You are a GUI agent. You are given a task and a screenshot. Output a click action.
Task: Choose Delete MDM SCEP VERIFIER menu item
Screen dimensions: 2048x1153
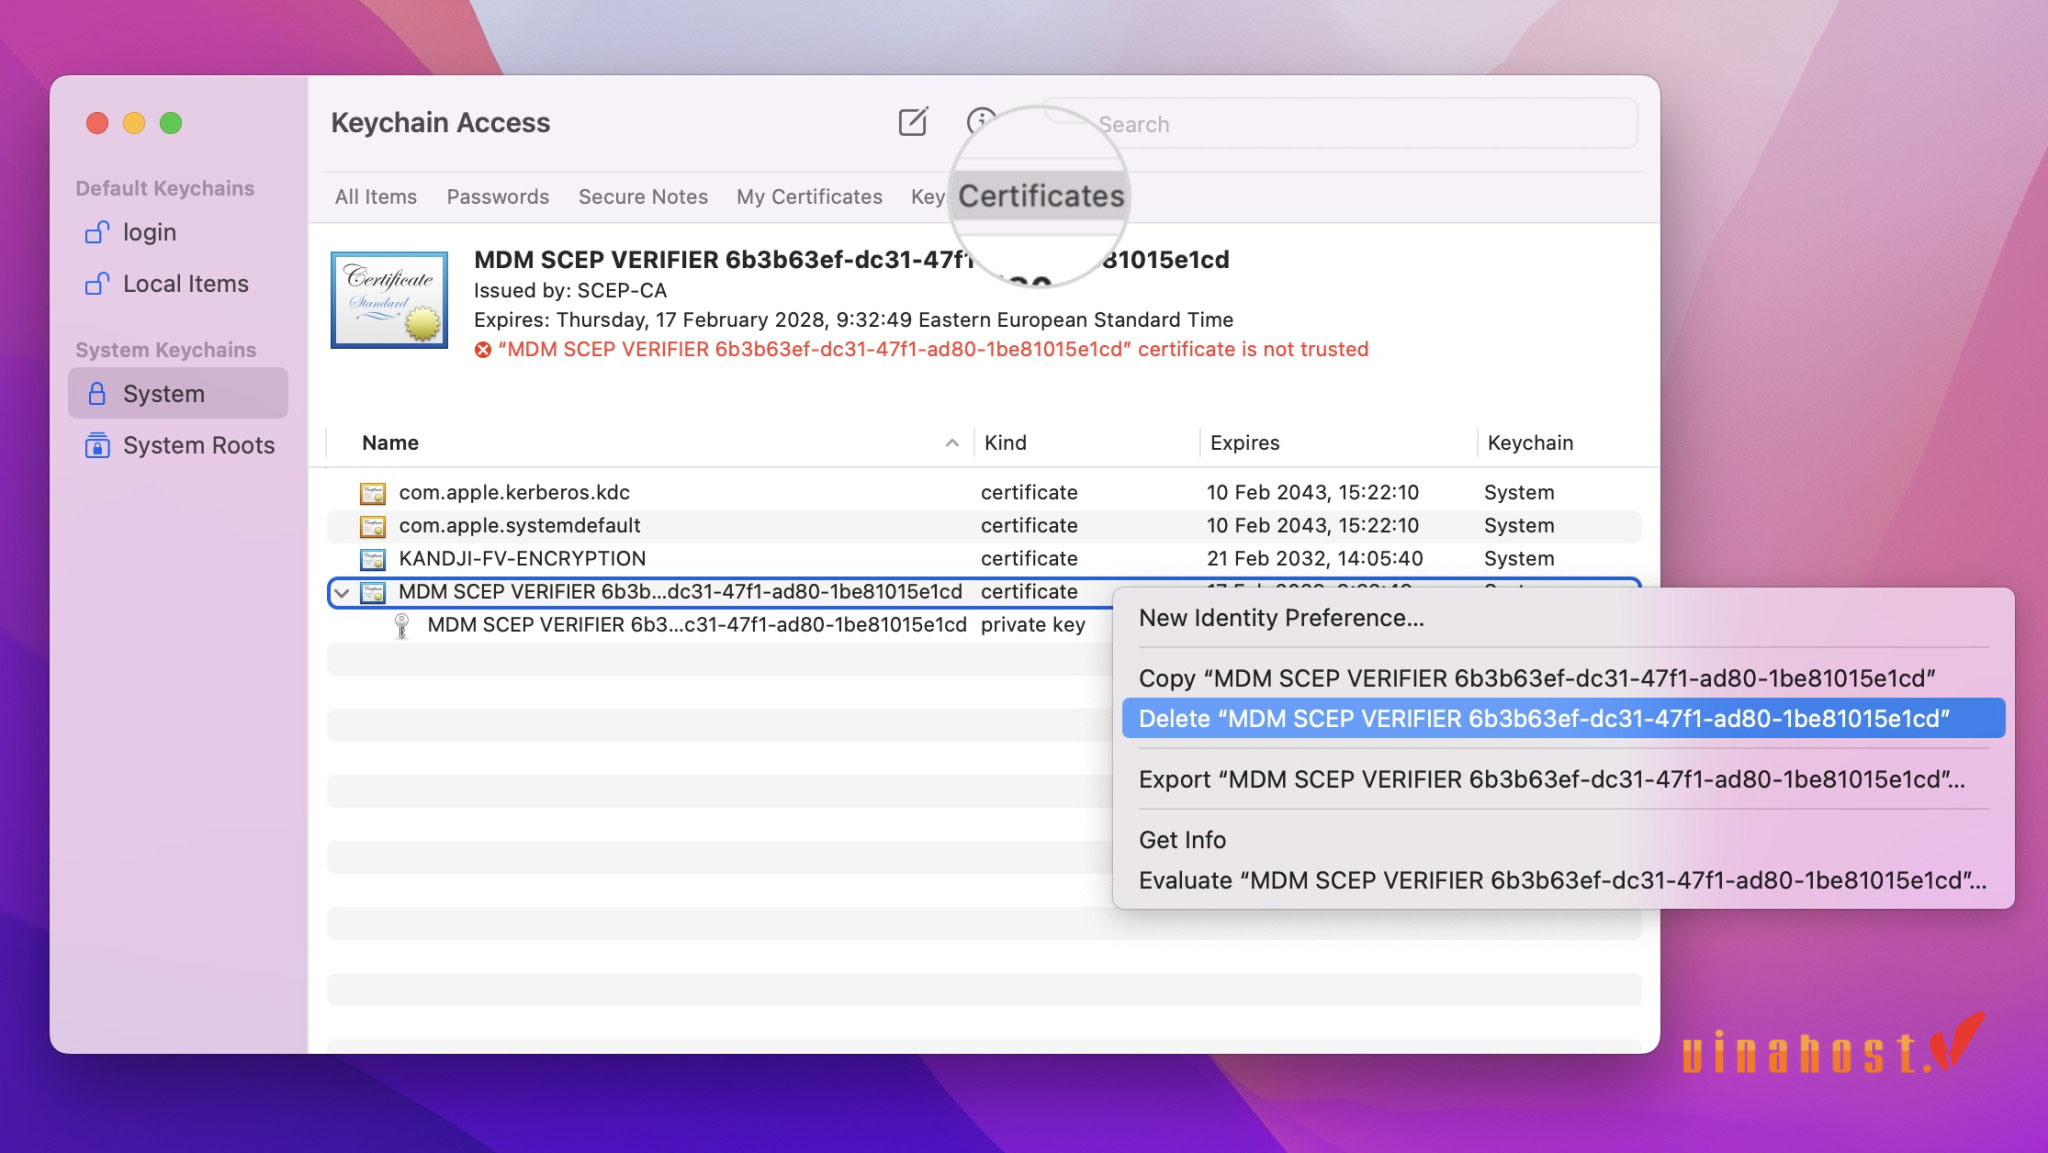tap(1563, 718)
